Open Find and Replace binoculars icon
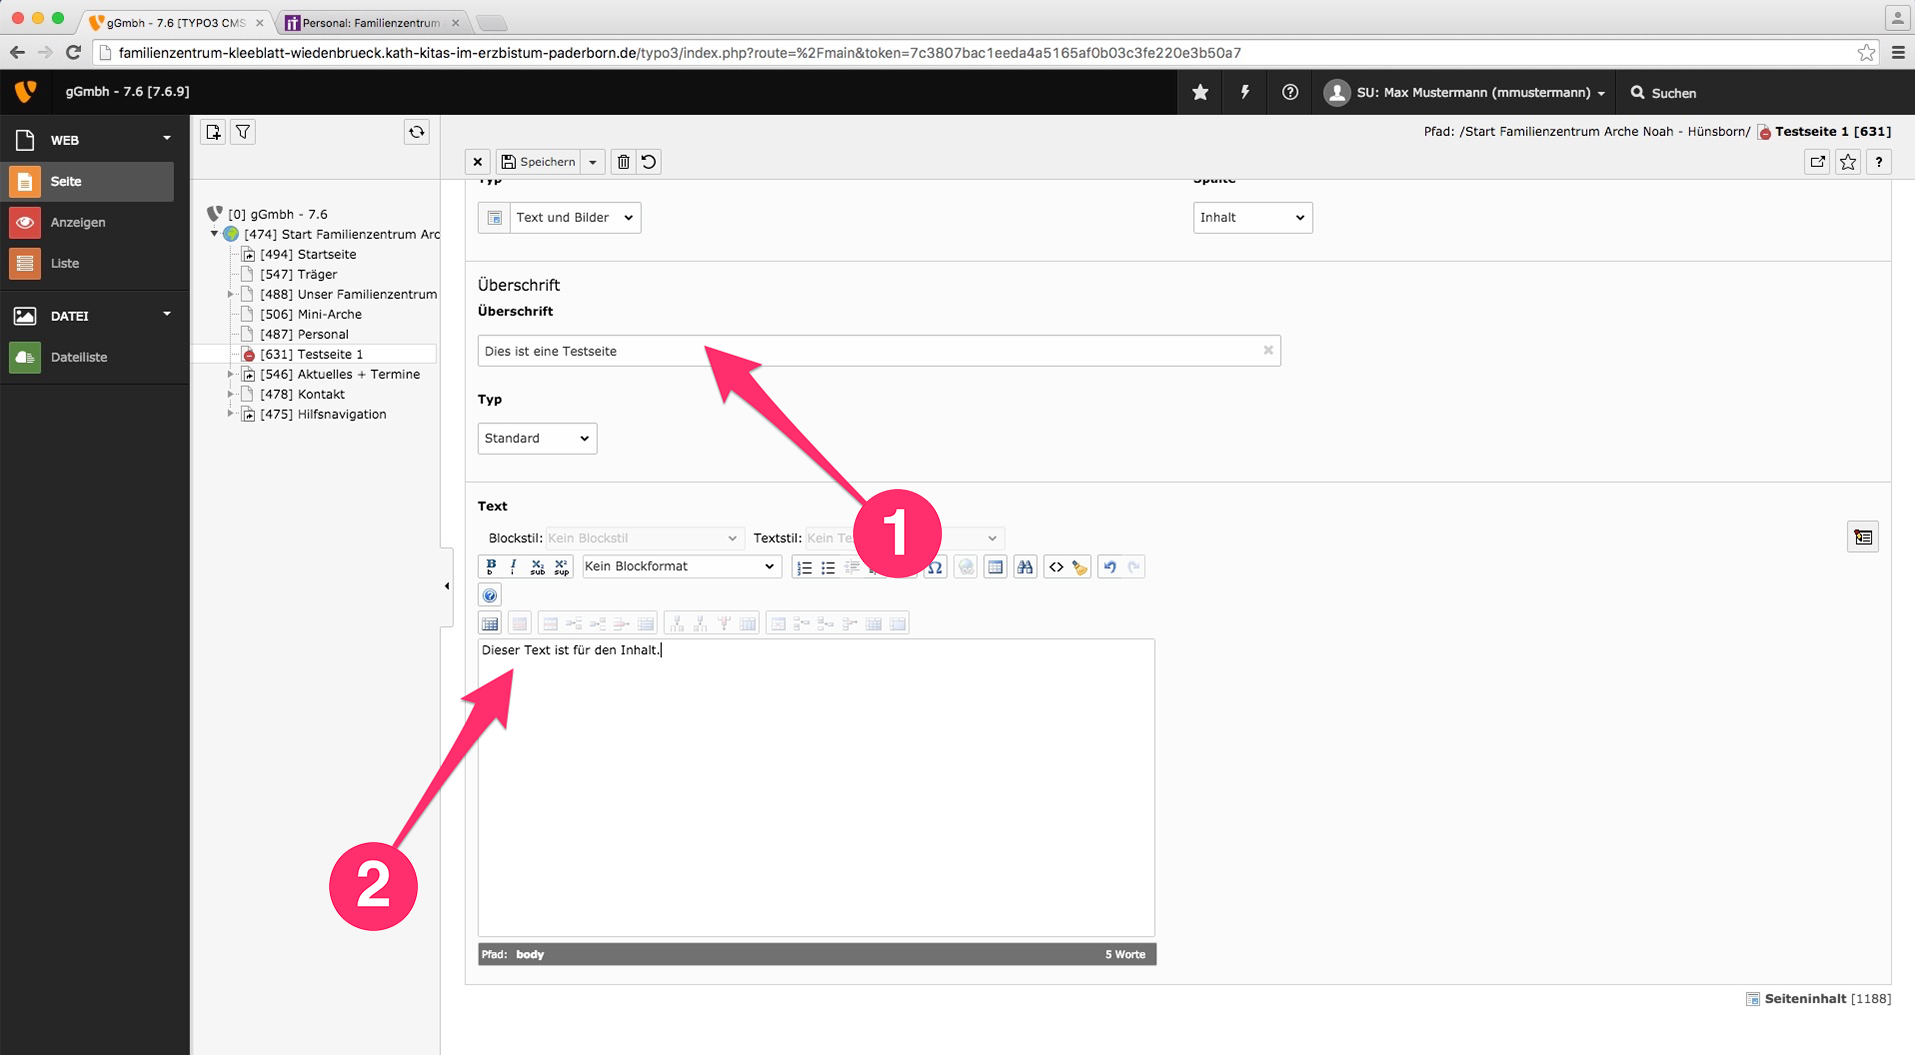This screenshot has width=1915, height=1055. tap(1025, 567)
